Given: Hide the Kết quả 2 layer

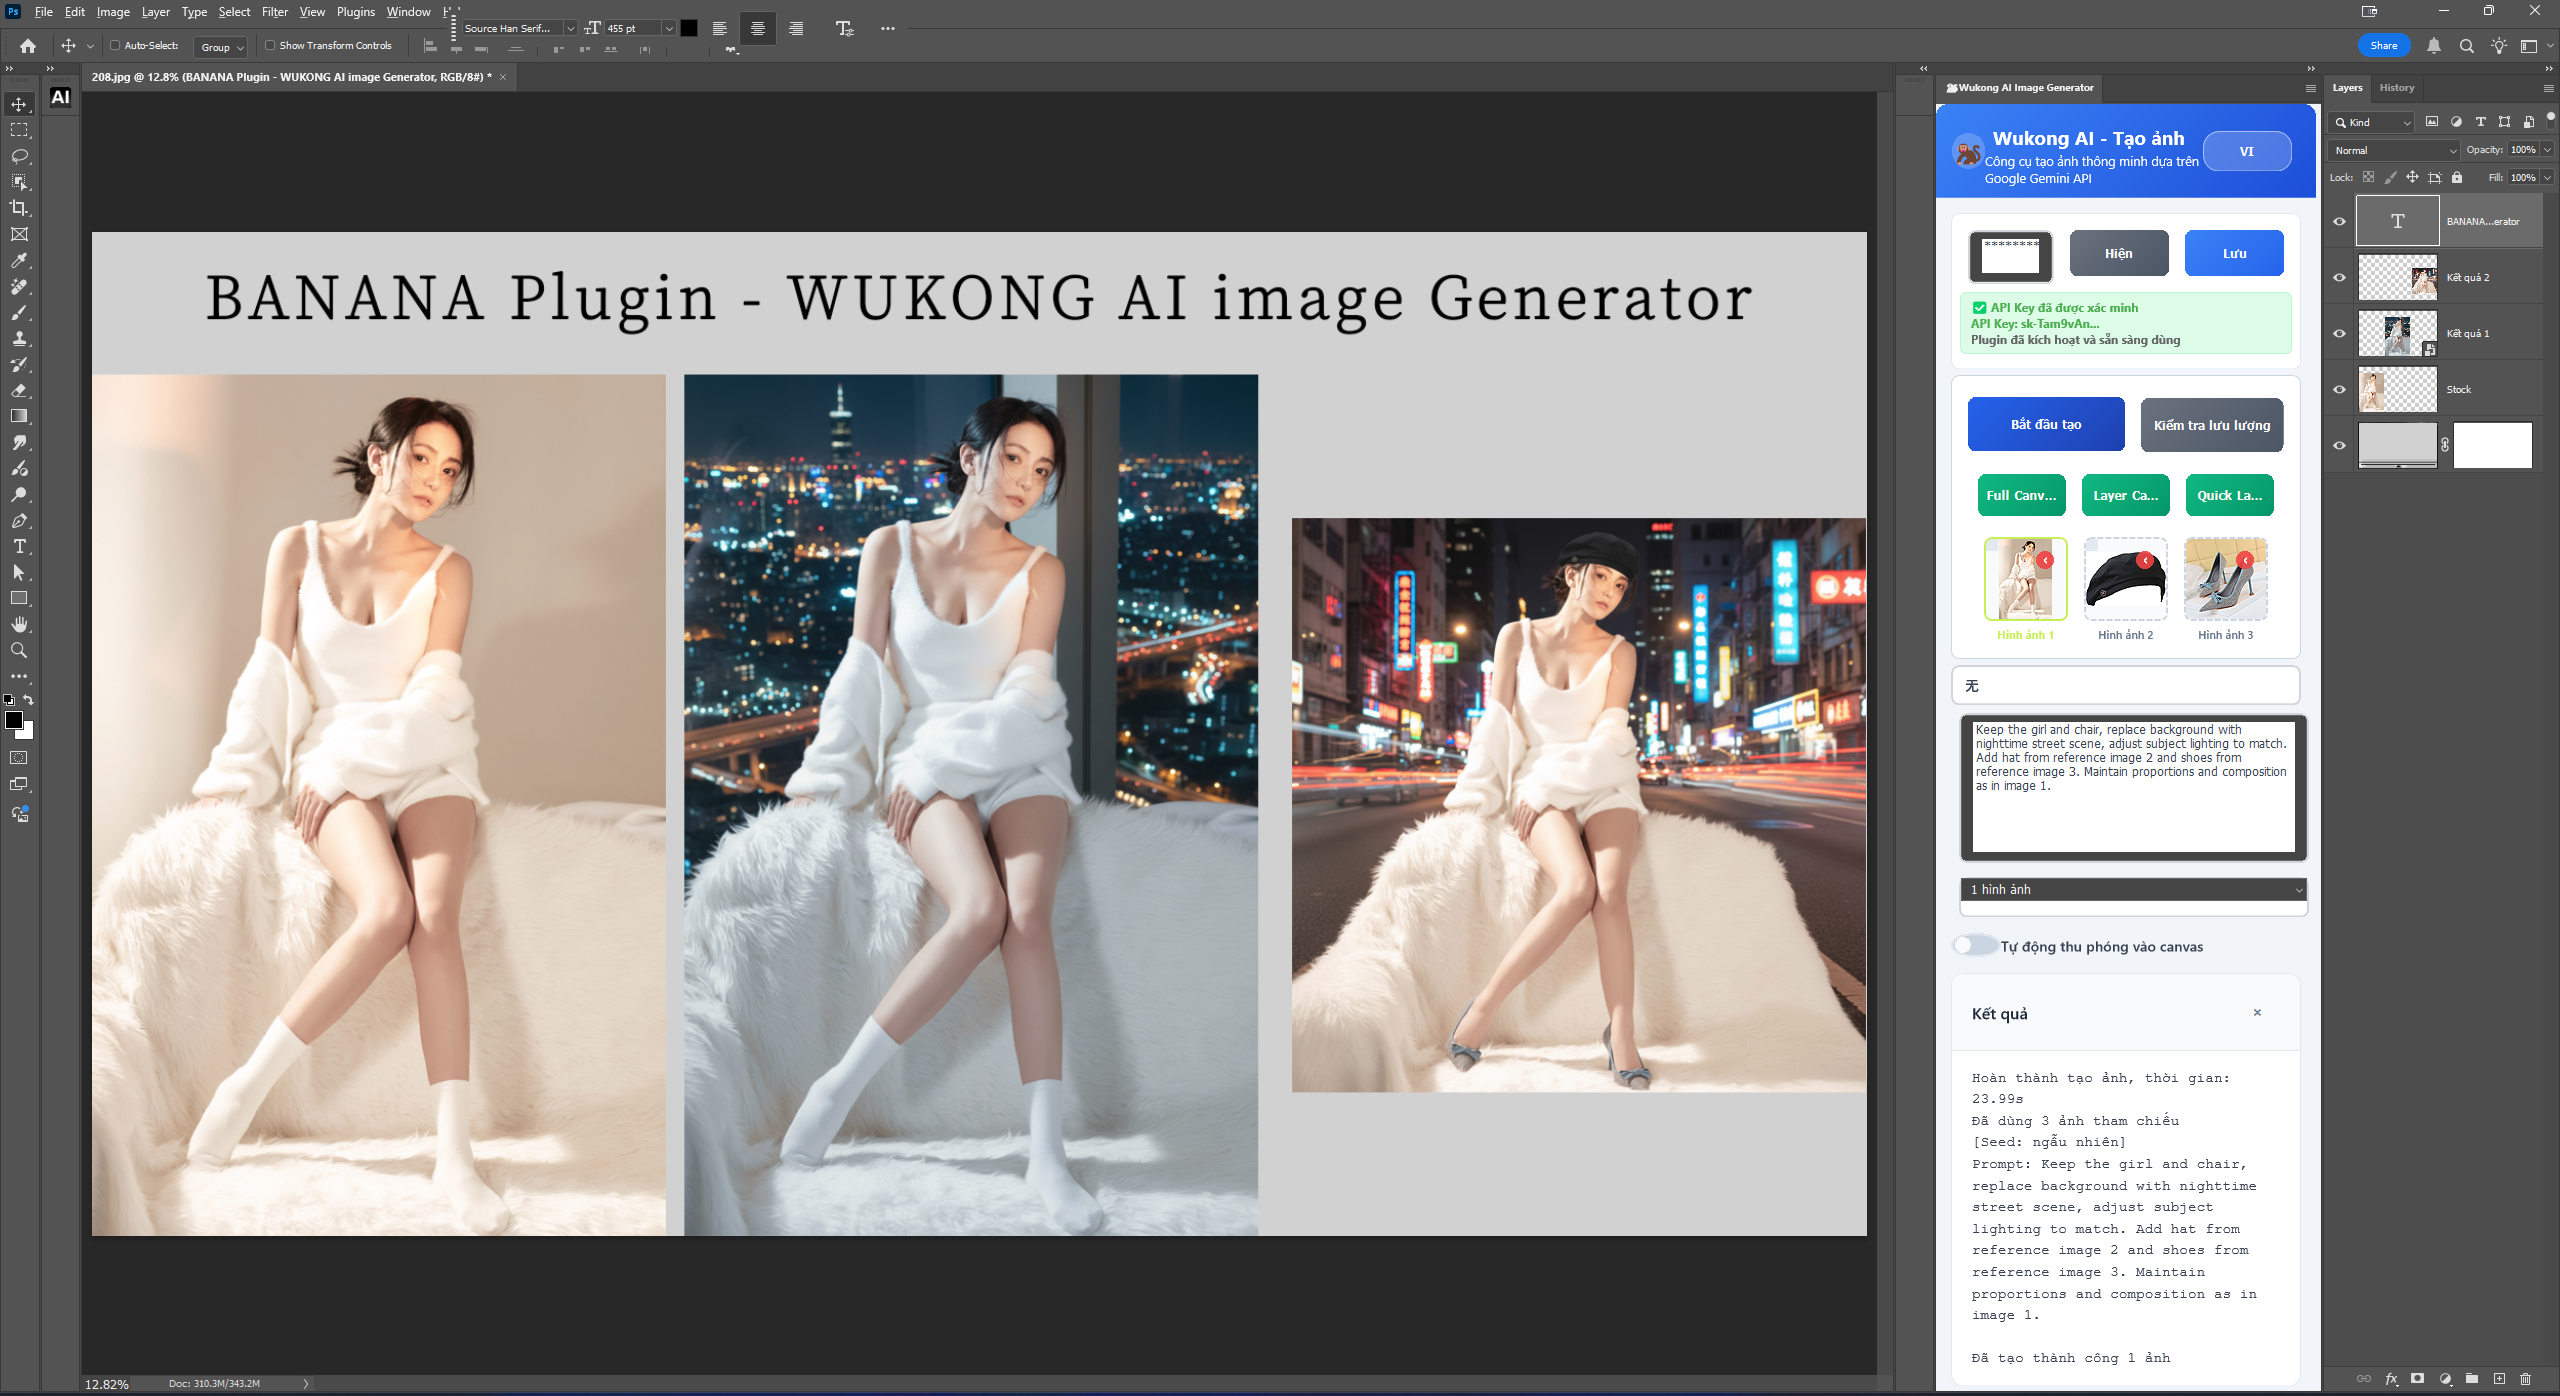Looking at the screenshot, I should tap(2339, 278).
